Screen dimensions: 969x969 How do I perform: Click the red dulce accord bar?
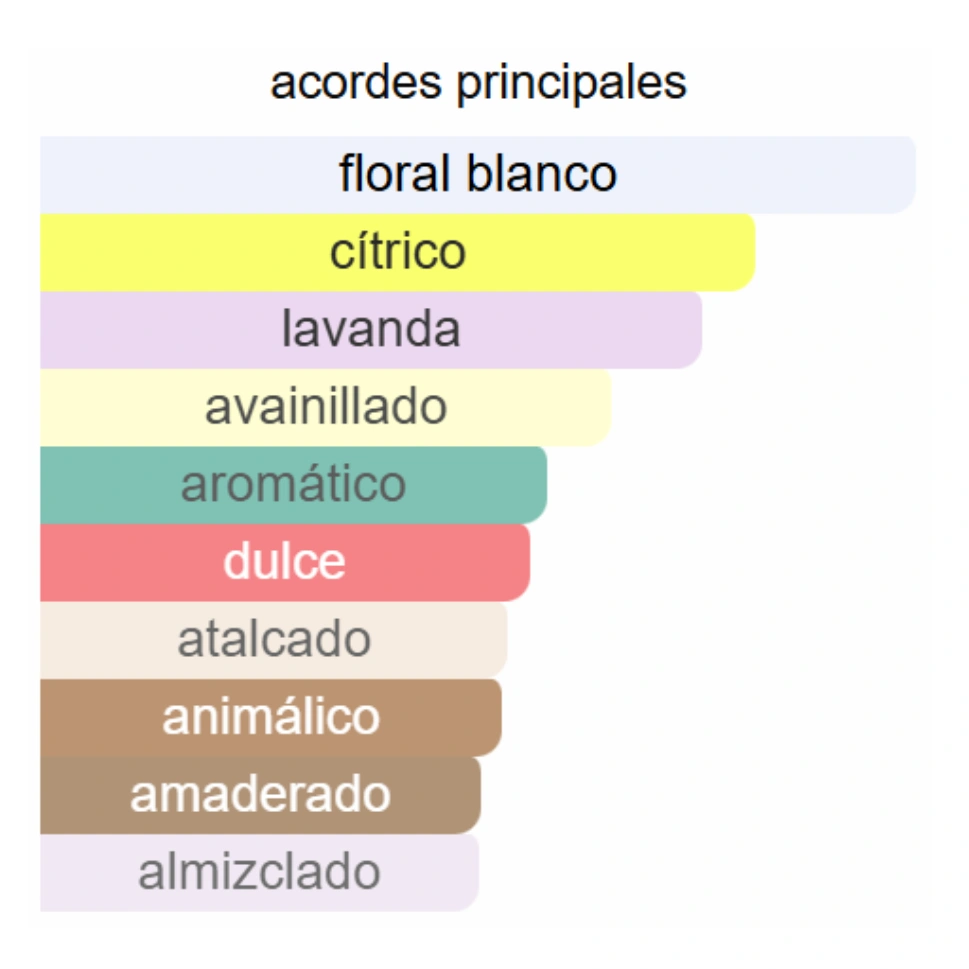(x=285, y=562)
